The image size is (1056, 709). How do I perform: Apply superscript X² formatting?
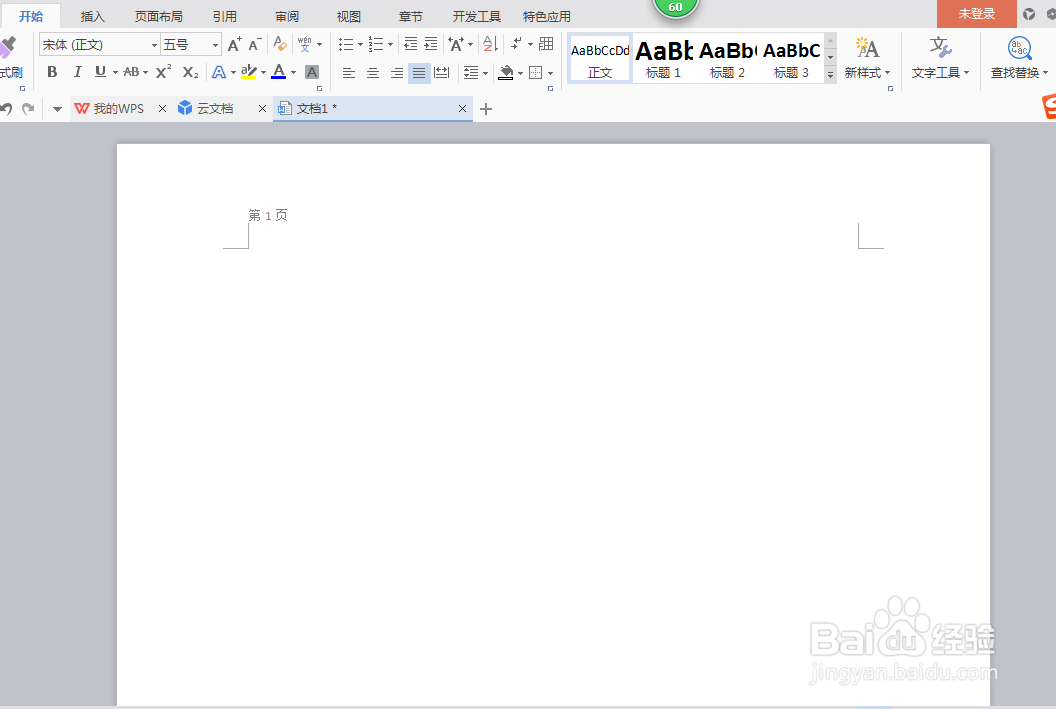pos(164,72)
